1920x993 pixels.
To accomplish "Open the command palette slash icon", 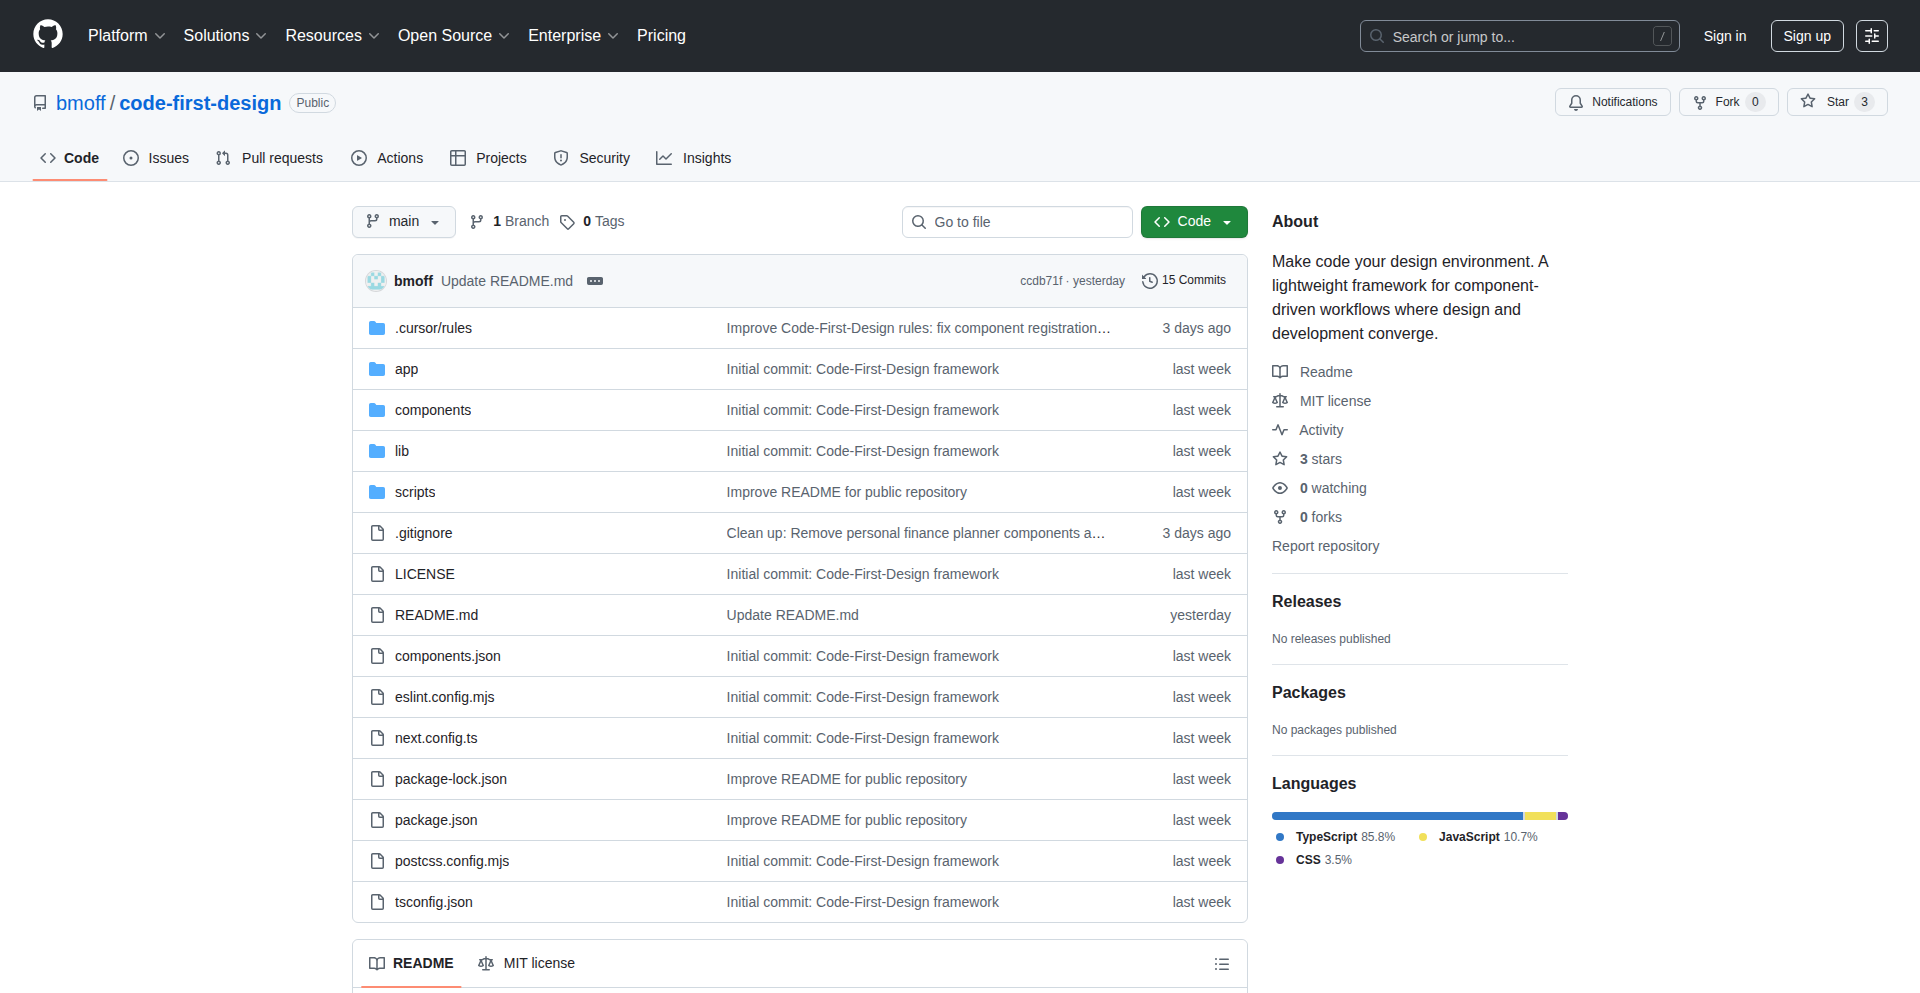I will (x=1663, y=36).
